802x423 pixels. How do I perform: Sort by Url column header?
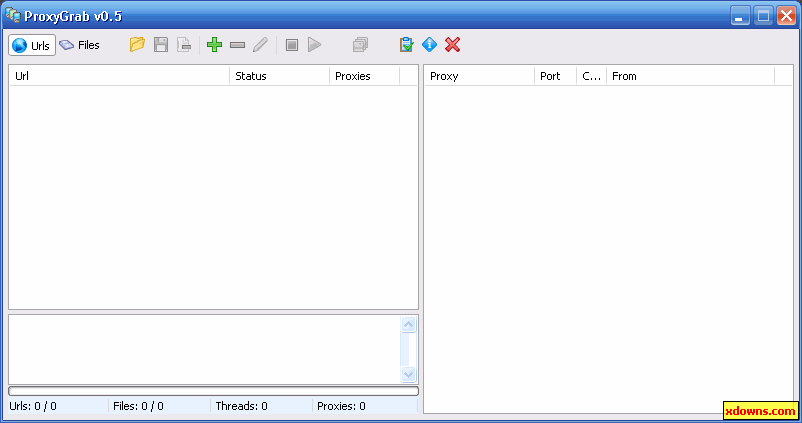(120, 76)
